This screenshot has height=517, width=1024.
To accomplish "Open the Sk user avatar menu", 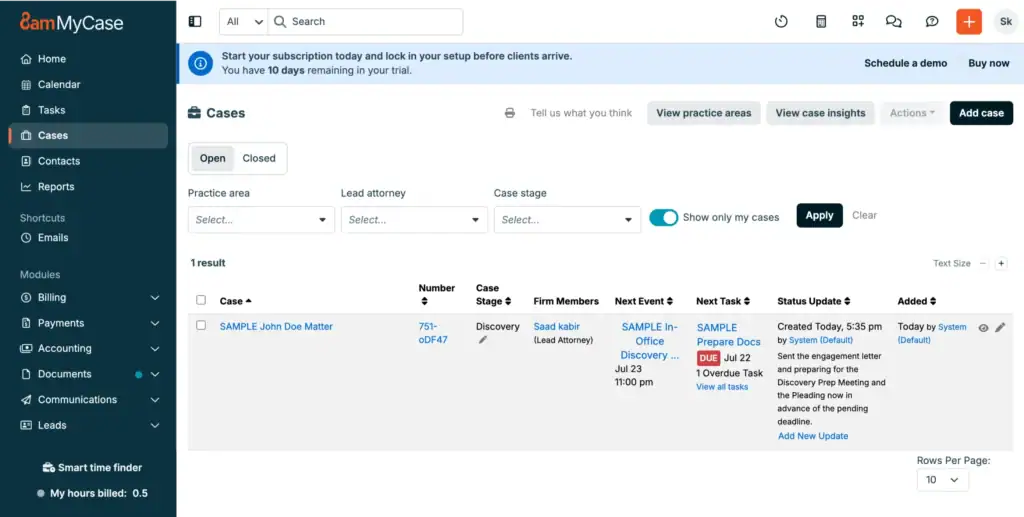I will (1006, 22).
